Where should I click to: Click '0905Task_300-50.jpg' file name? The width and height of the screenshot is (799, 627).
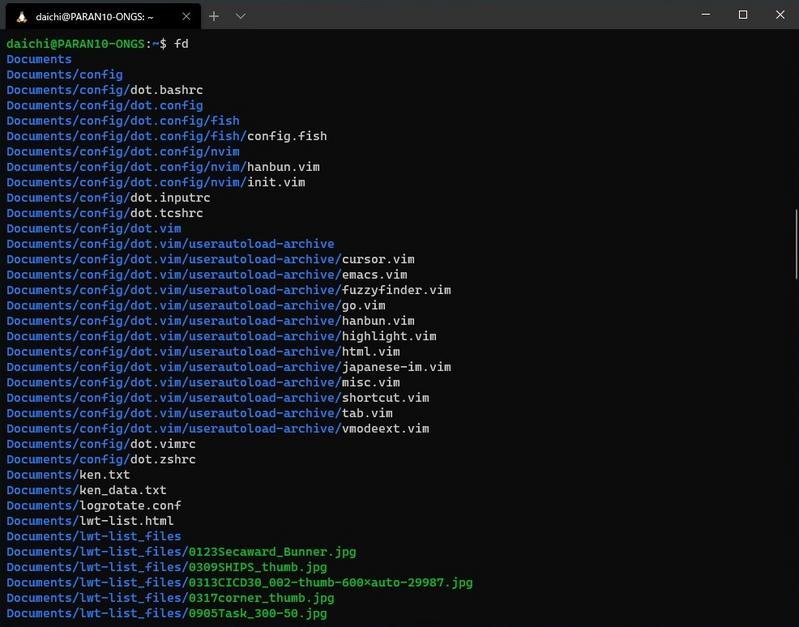point(258,613)
